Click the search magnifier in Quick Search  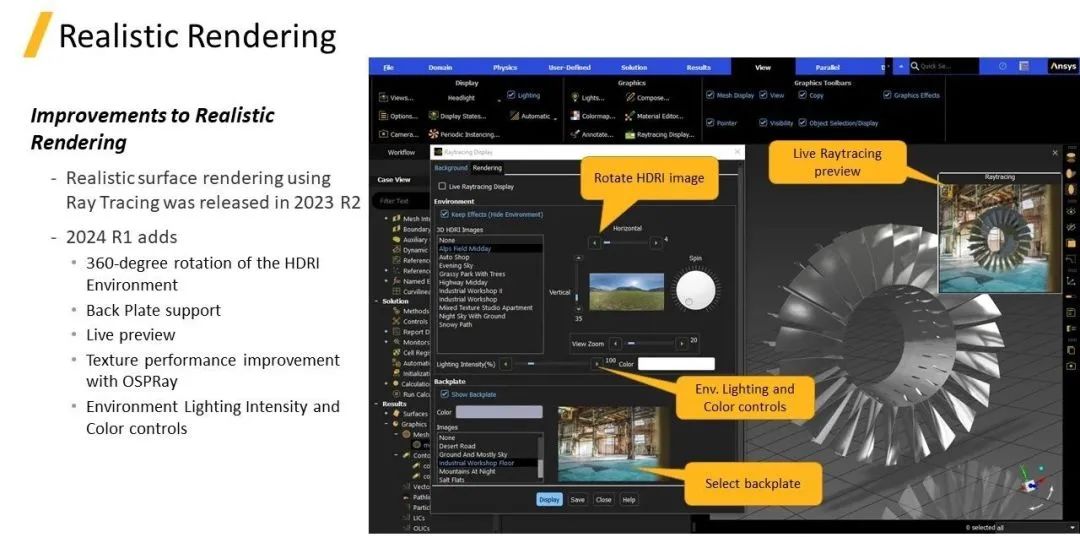915,67
